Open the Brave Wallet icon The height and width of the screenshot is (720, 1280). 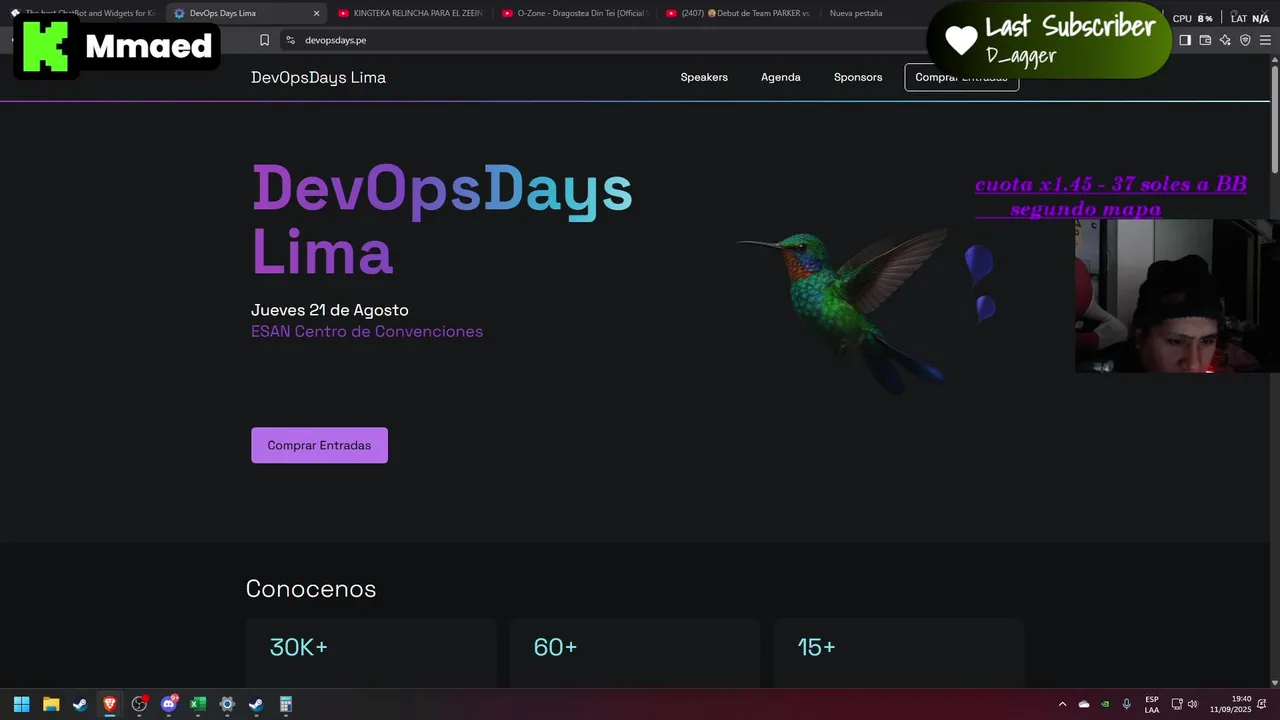1205,40
